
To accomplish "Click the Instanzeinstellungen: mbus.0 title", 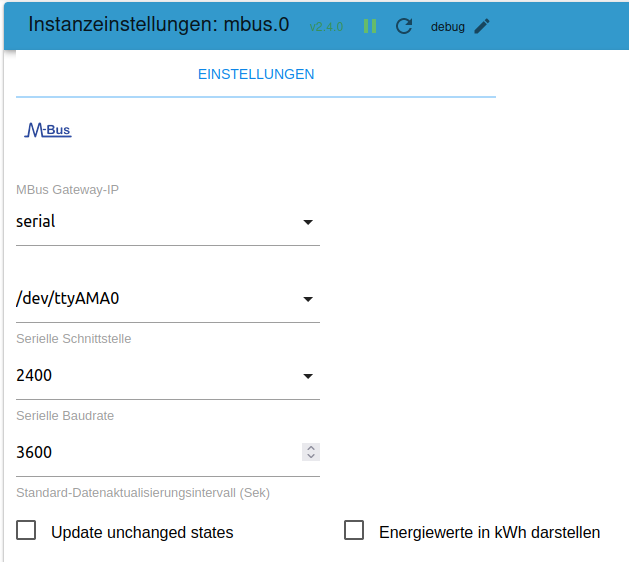I will pos(159,24).
